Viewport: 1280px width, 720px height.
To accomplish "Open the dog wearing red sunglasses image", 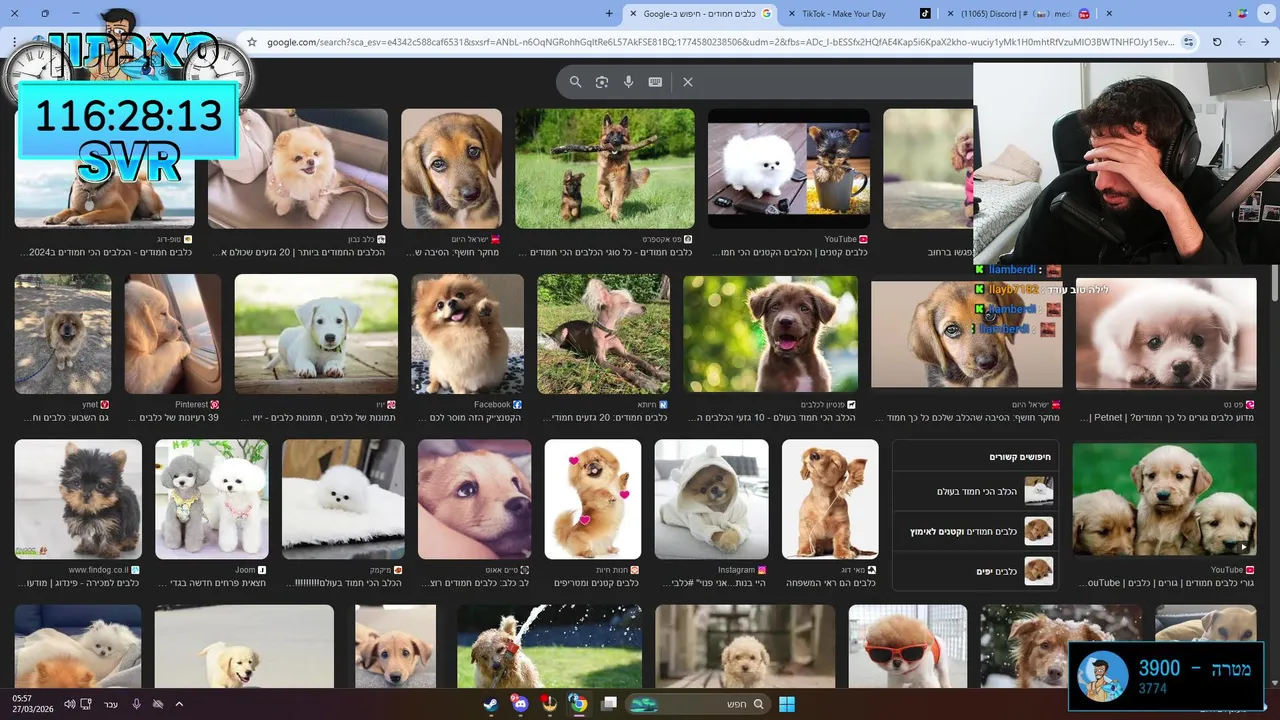I will [908, 645].
